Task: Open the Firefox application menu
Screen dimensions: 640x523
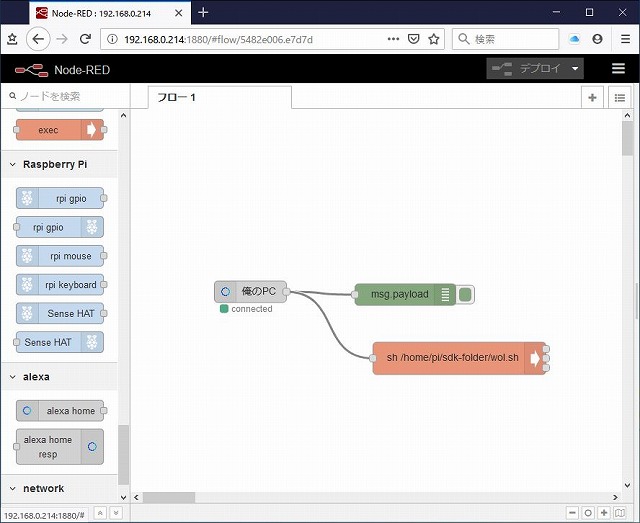Action: point(625,39)
